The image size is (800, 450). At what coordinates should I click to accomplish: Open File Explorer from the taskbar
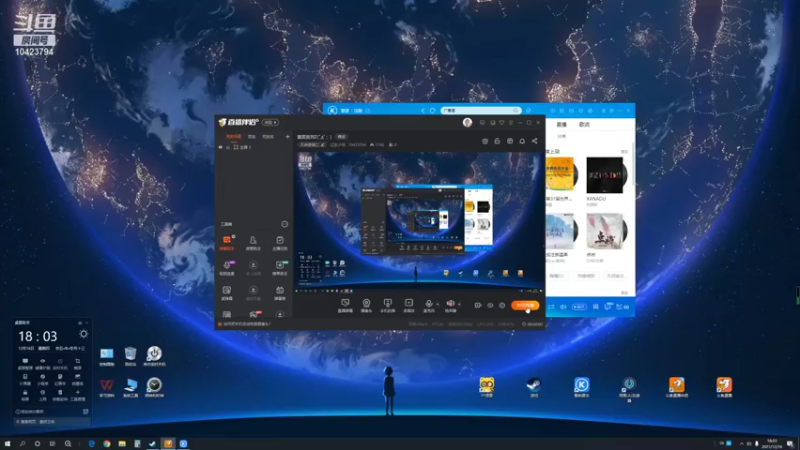[x=122, y=444]
